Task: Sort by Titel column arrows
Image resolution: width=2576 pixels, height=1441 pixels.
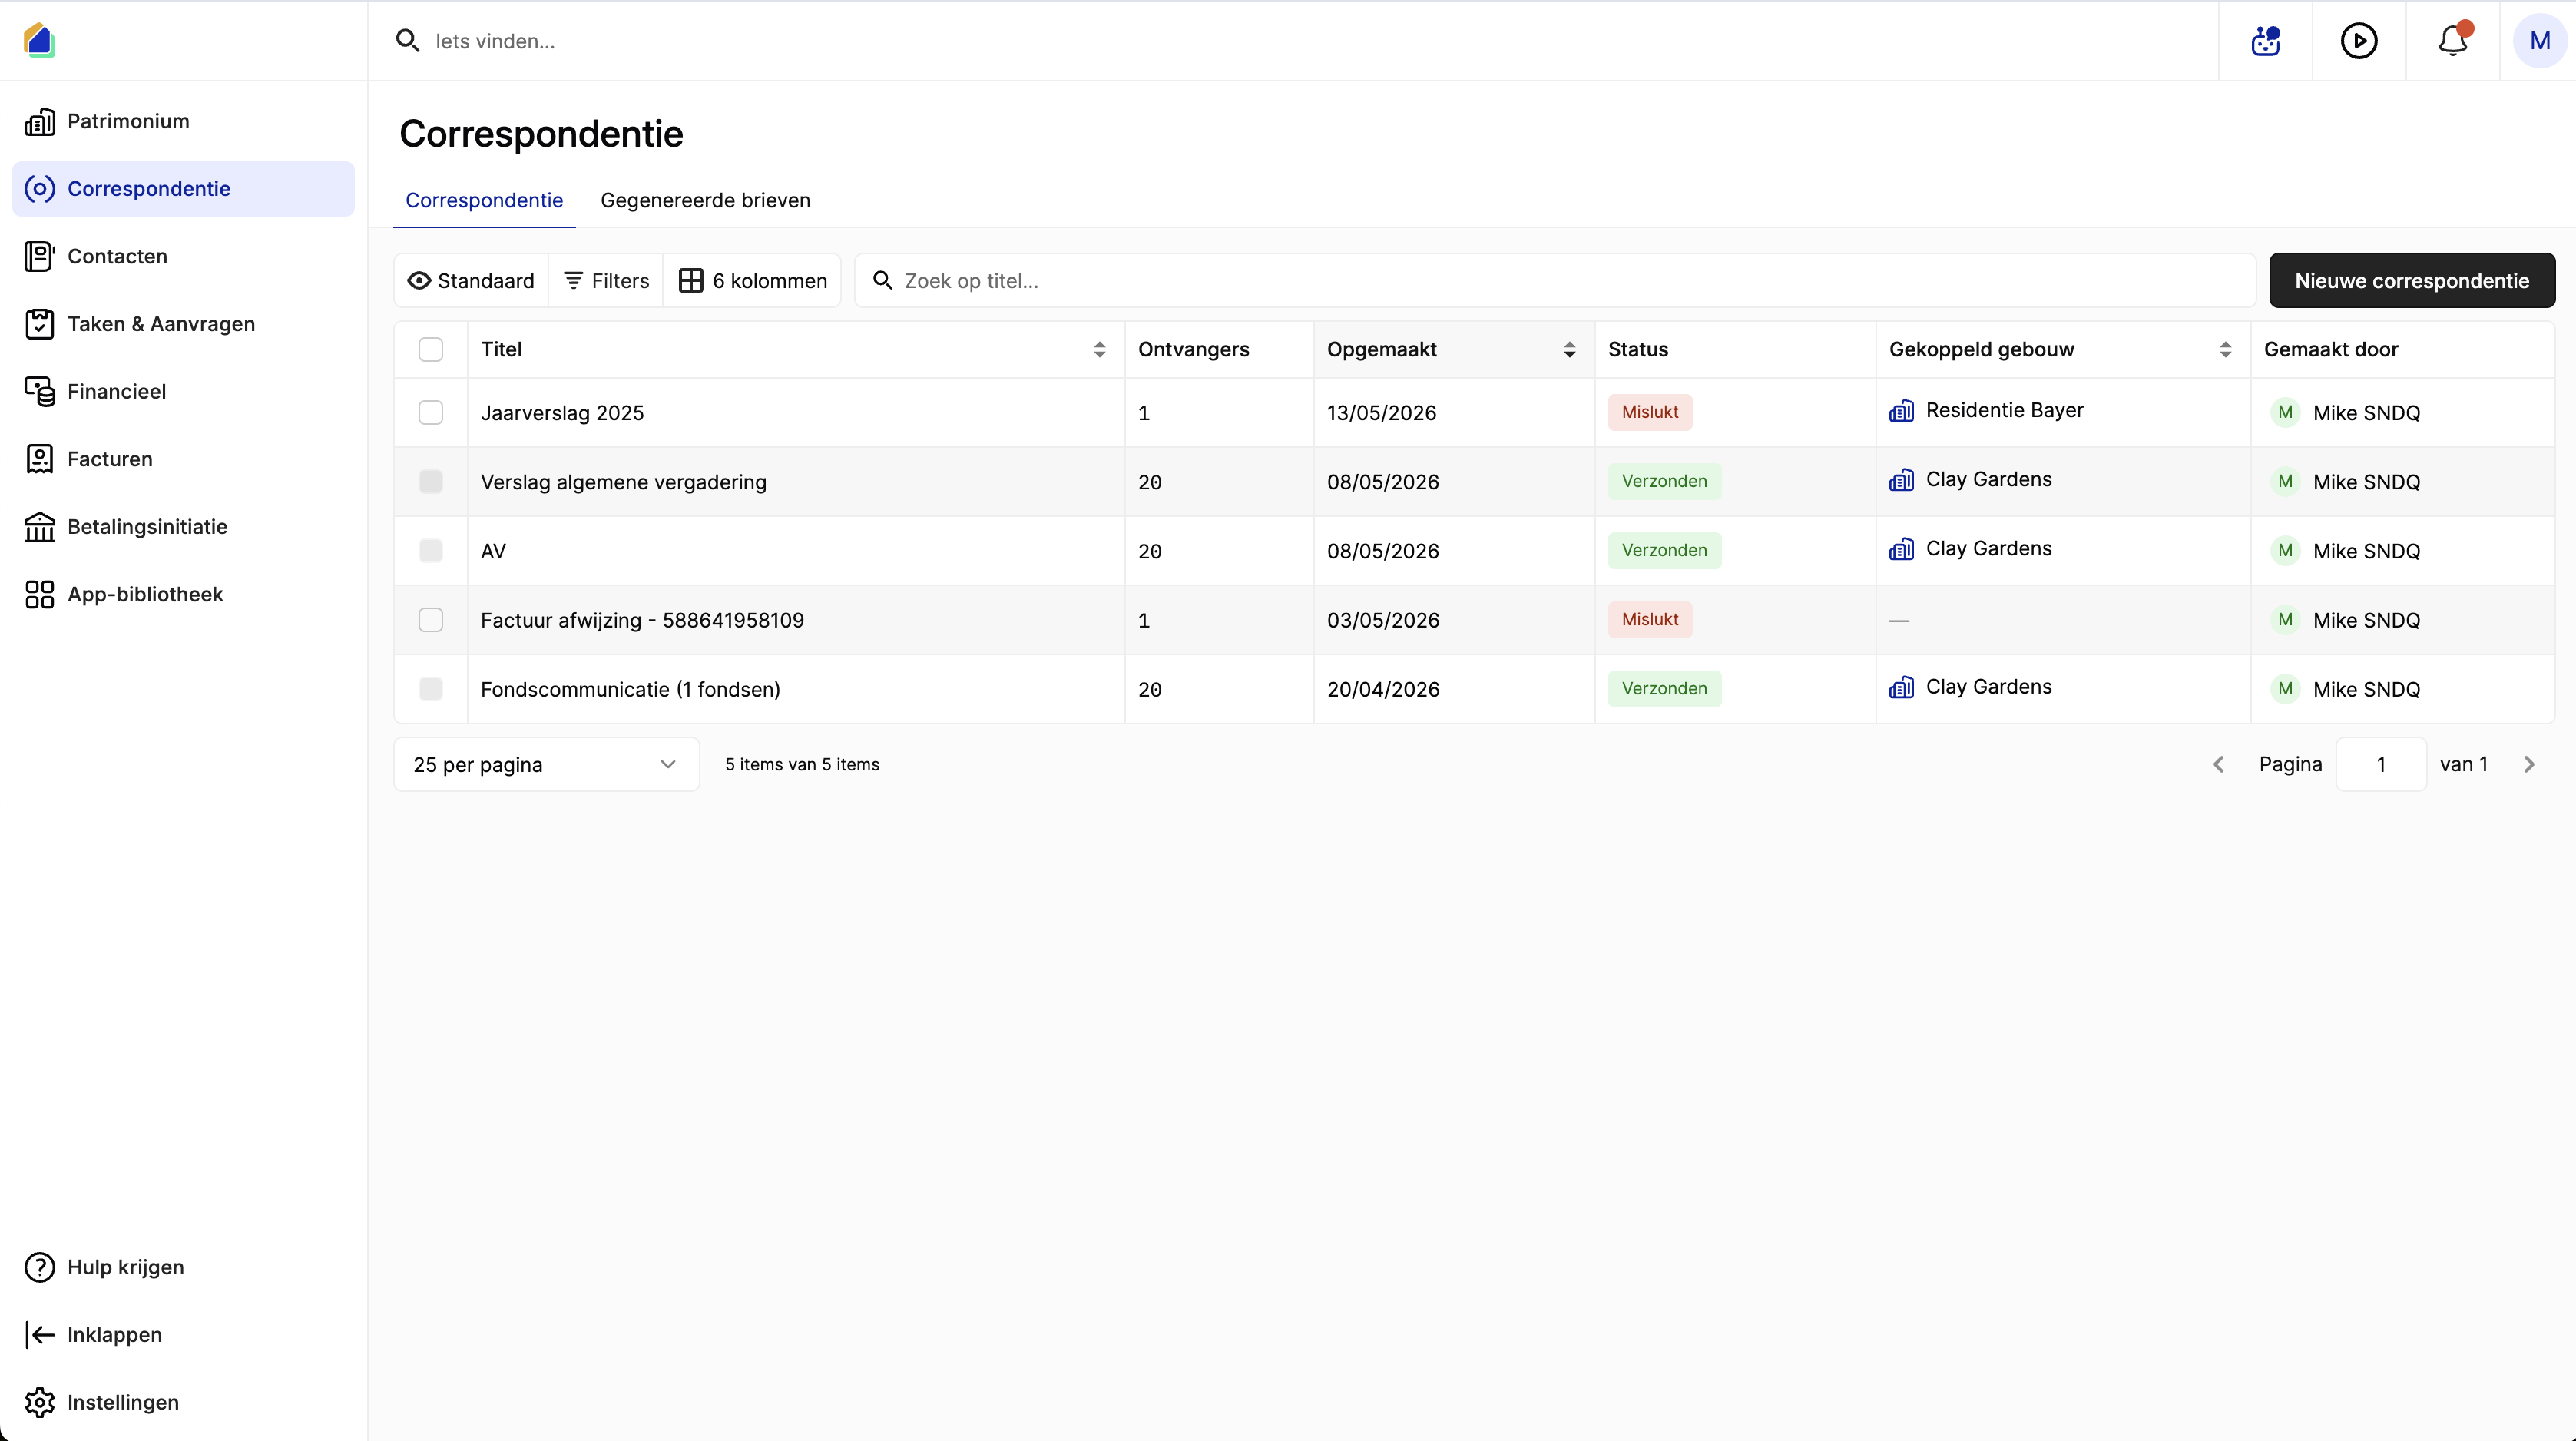Action: [1099, 349]
